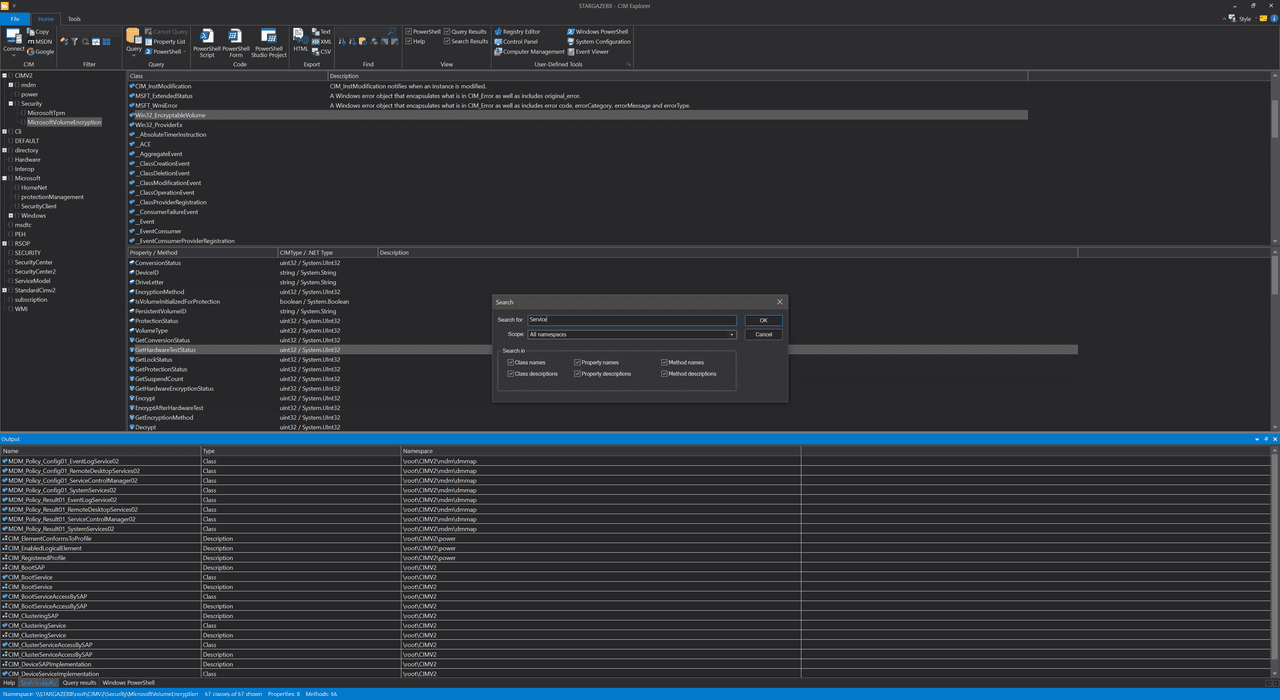Click the funnel filter icon
This screenshot has height=700, width=1280.
coord(74,42)
